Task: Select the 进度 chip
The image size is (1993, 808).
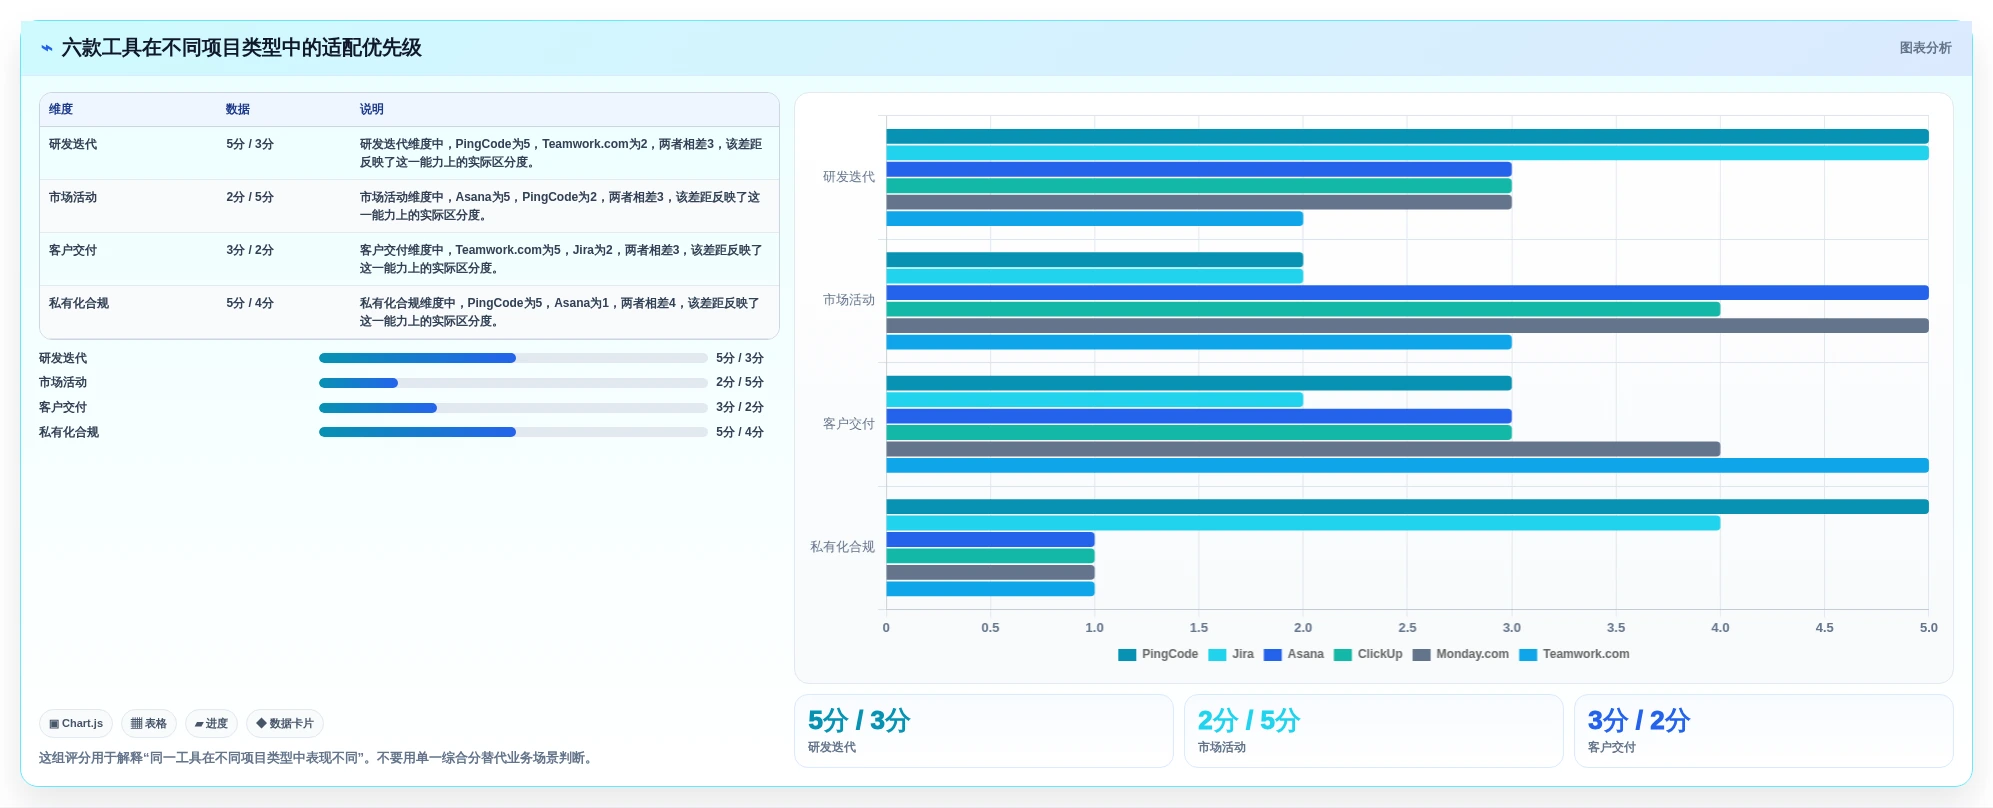Action: click(211, 723)
